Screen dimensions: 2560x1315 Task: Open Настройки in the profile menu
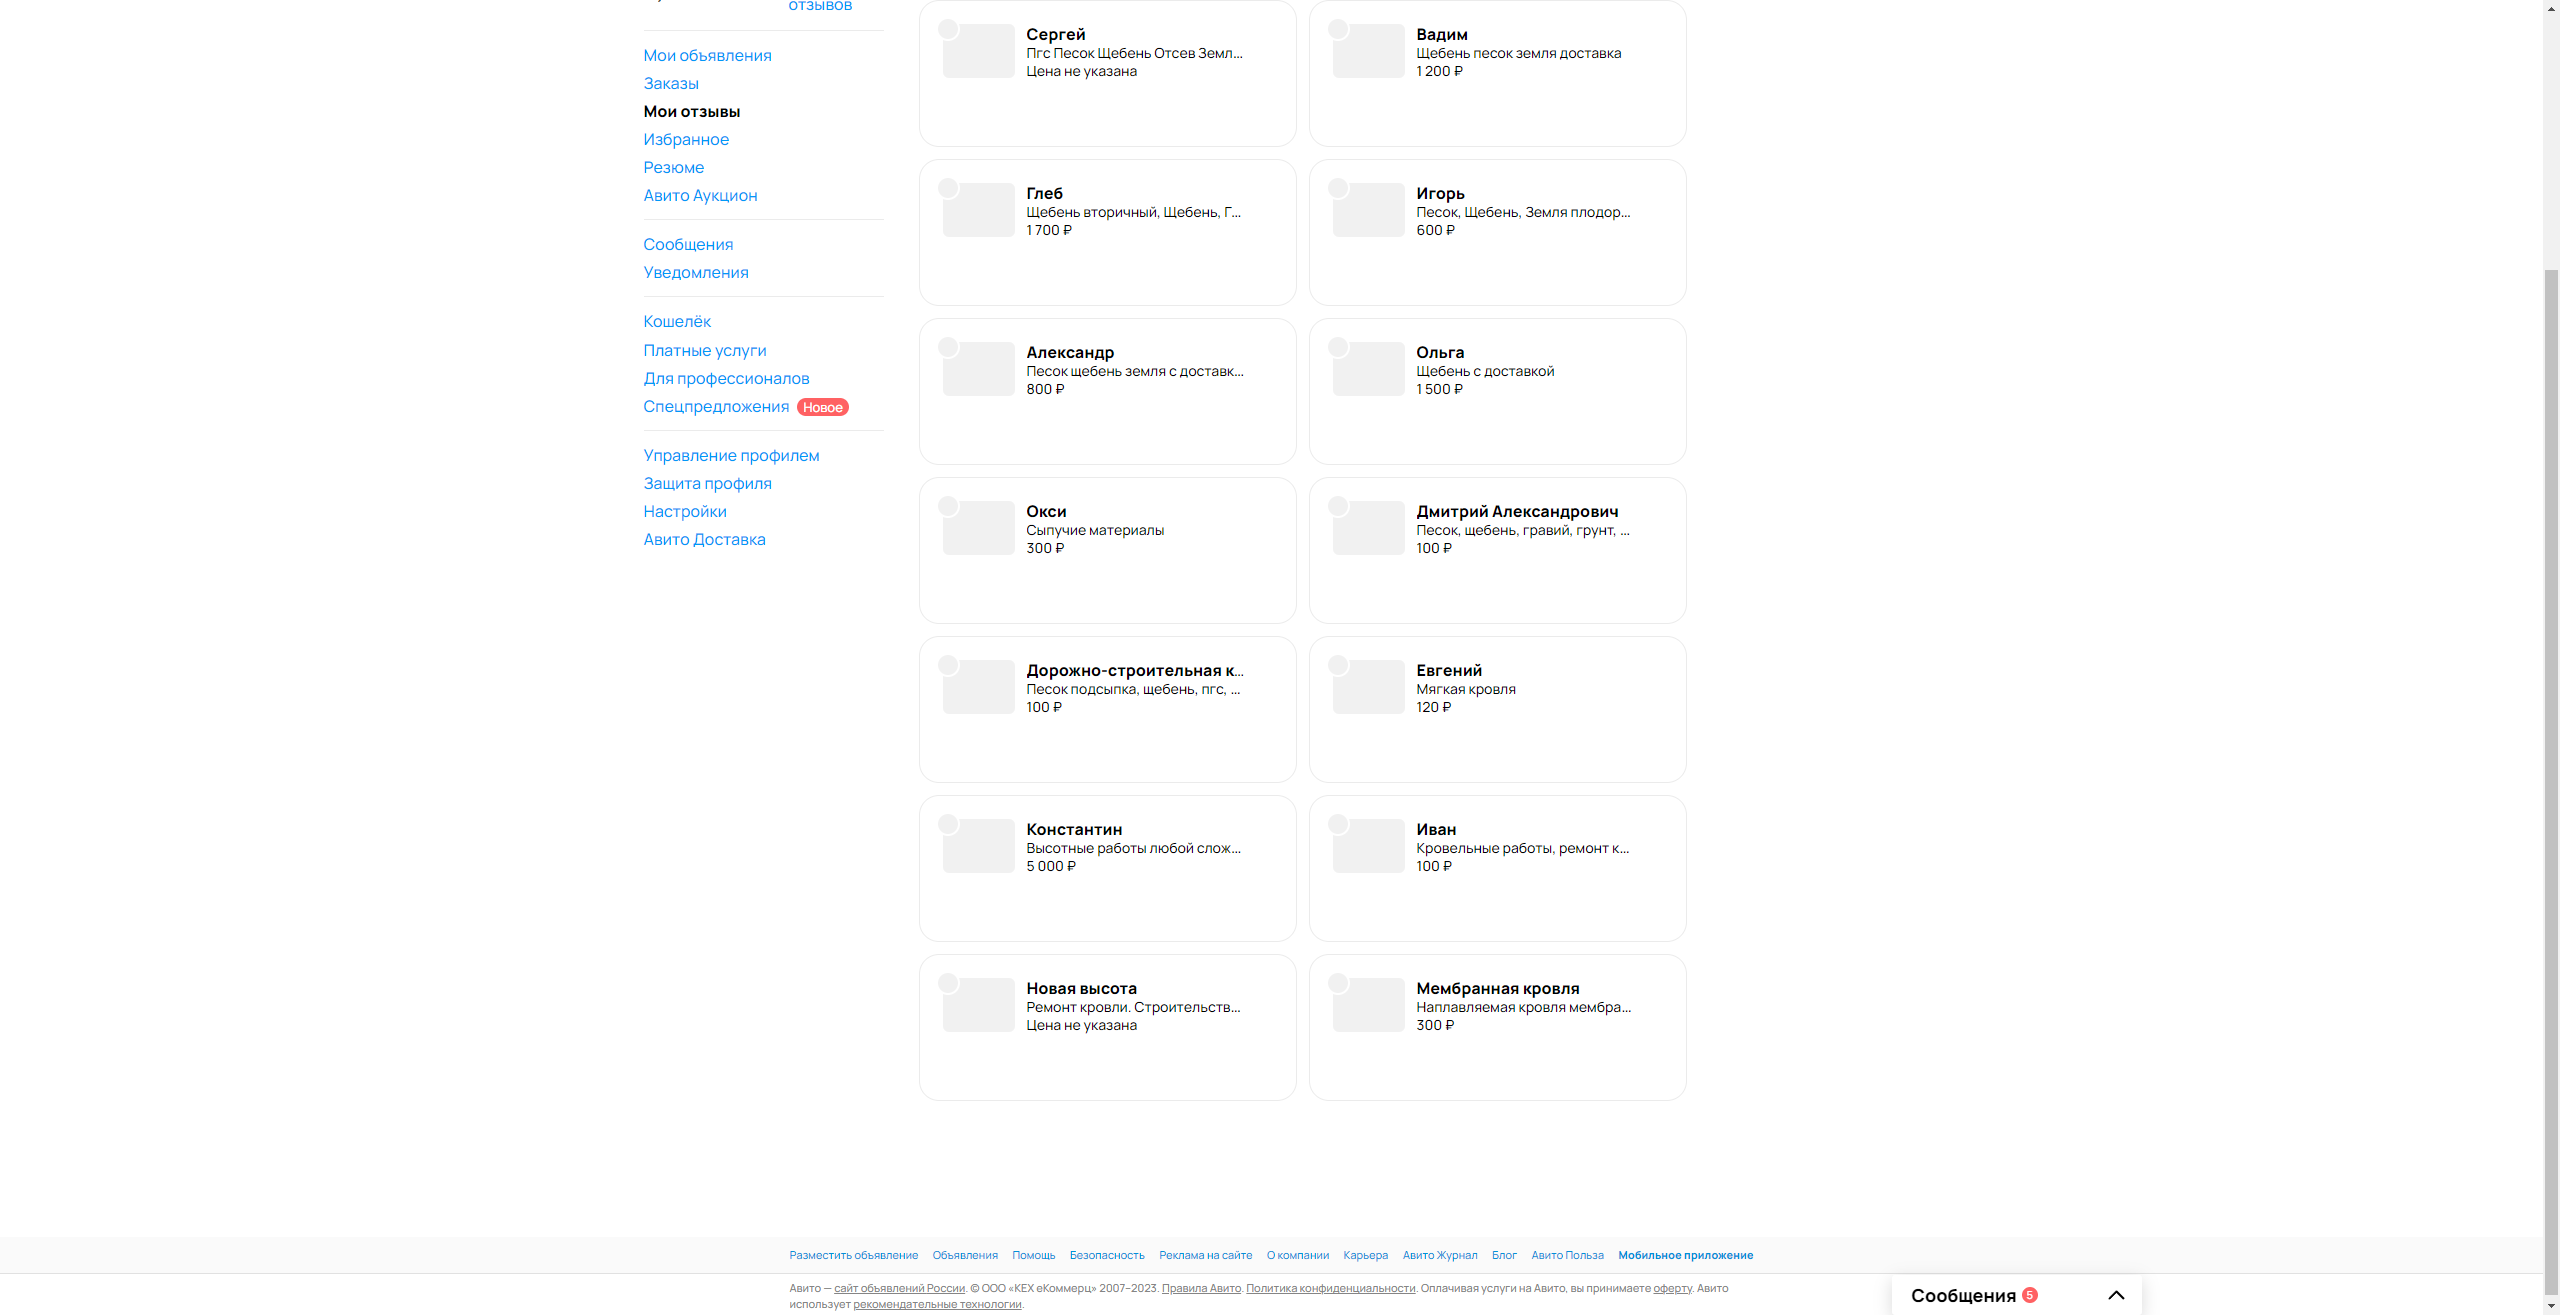point(684,511)
